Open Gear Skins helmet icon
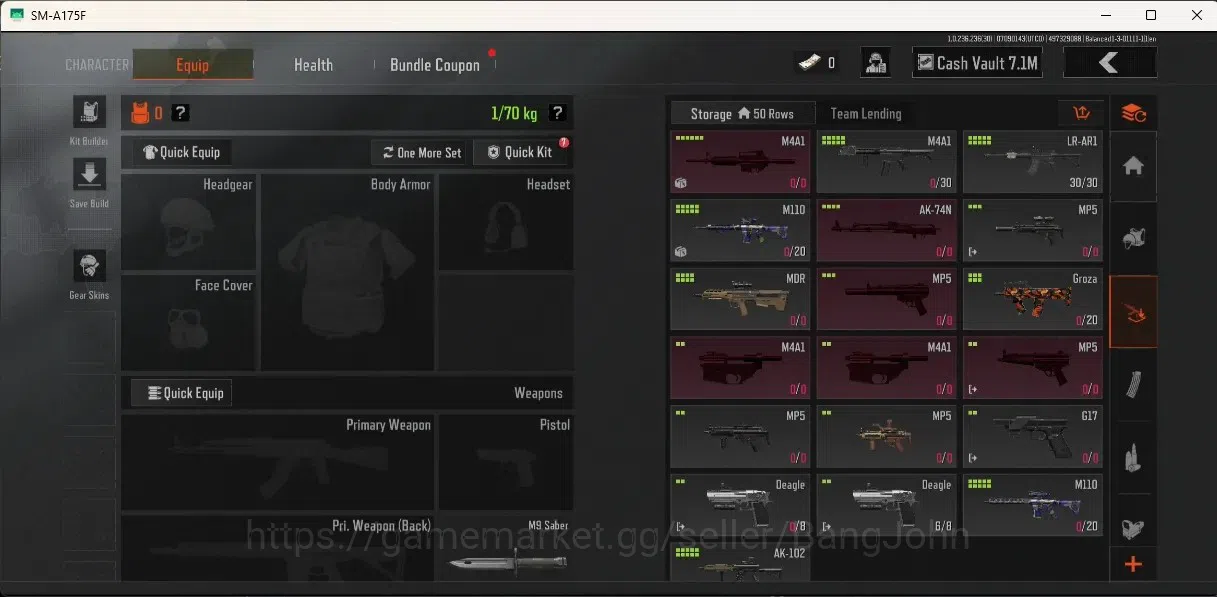This screenshot has height=597, width=1217. pos(89,267)
